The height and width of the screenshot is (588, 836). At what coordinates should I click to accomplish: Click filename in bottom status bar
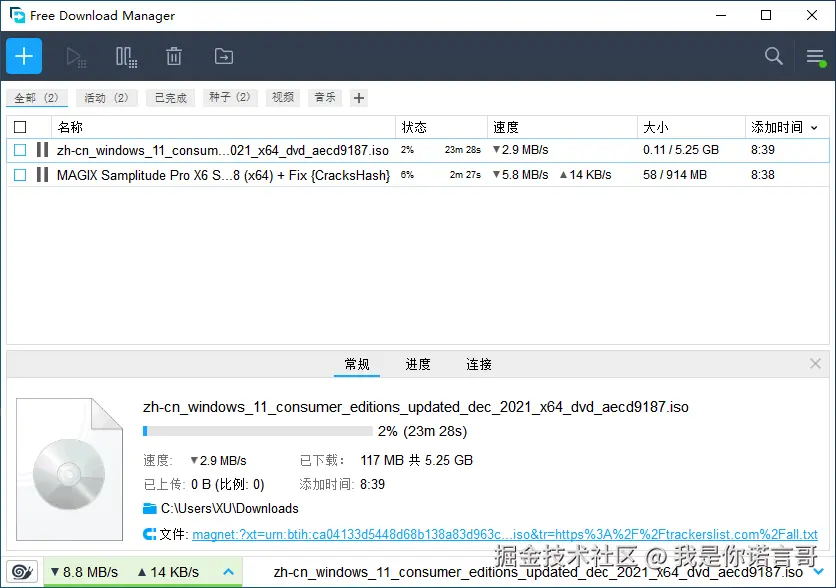coord(538,572)
